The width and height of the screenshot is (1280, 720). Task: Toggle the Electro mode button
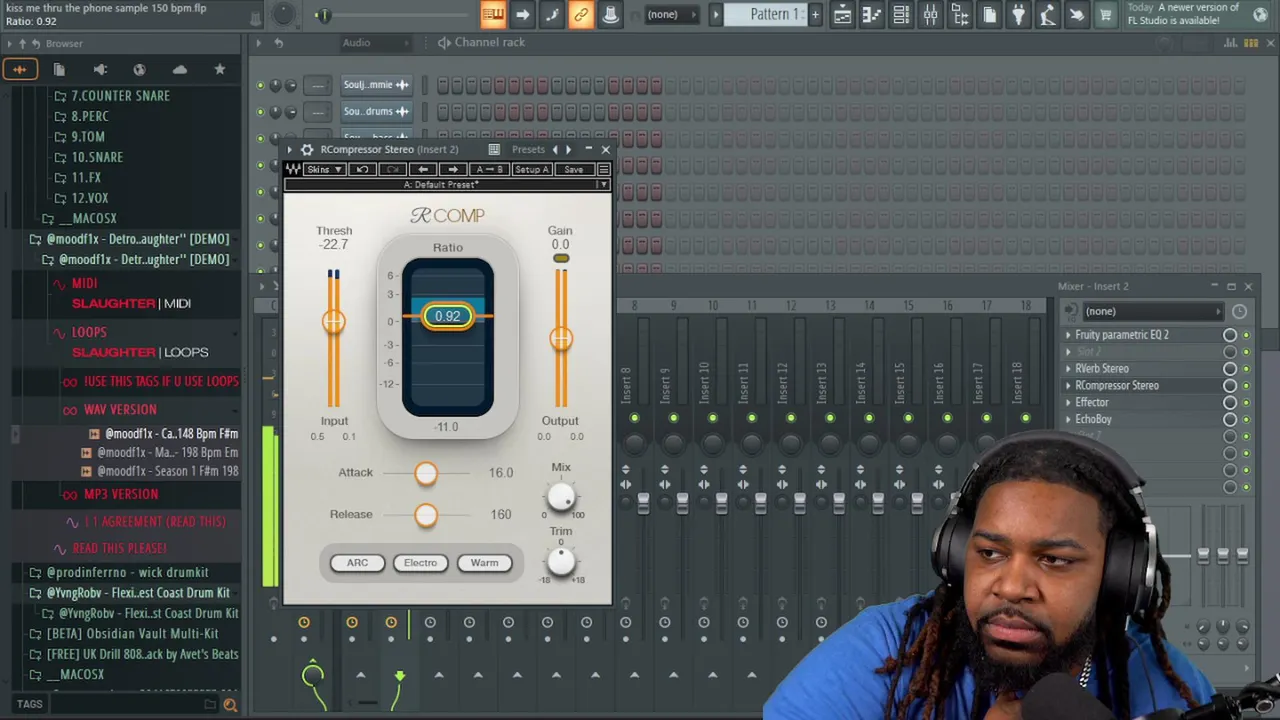(x=420, y=563)
